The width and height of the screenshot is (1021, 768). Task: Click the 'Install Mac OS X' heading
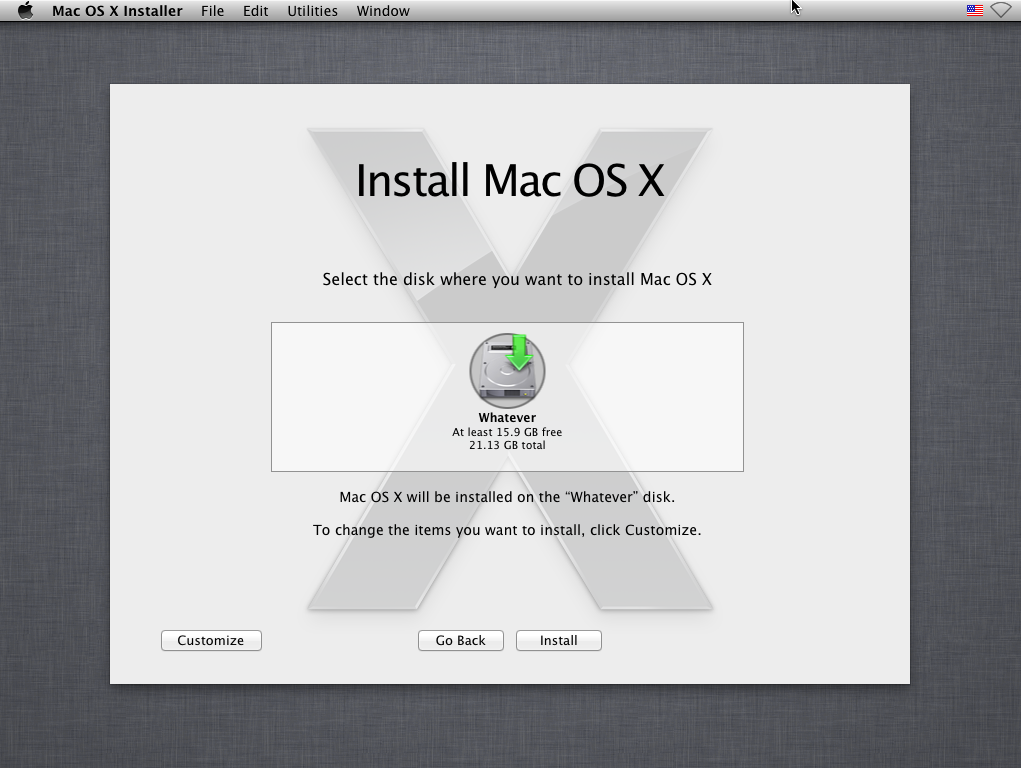pyautogui.click(x=510, y=180)
